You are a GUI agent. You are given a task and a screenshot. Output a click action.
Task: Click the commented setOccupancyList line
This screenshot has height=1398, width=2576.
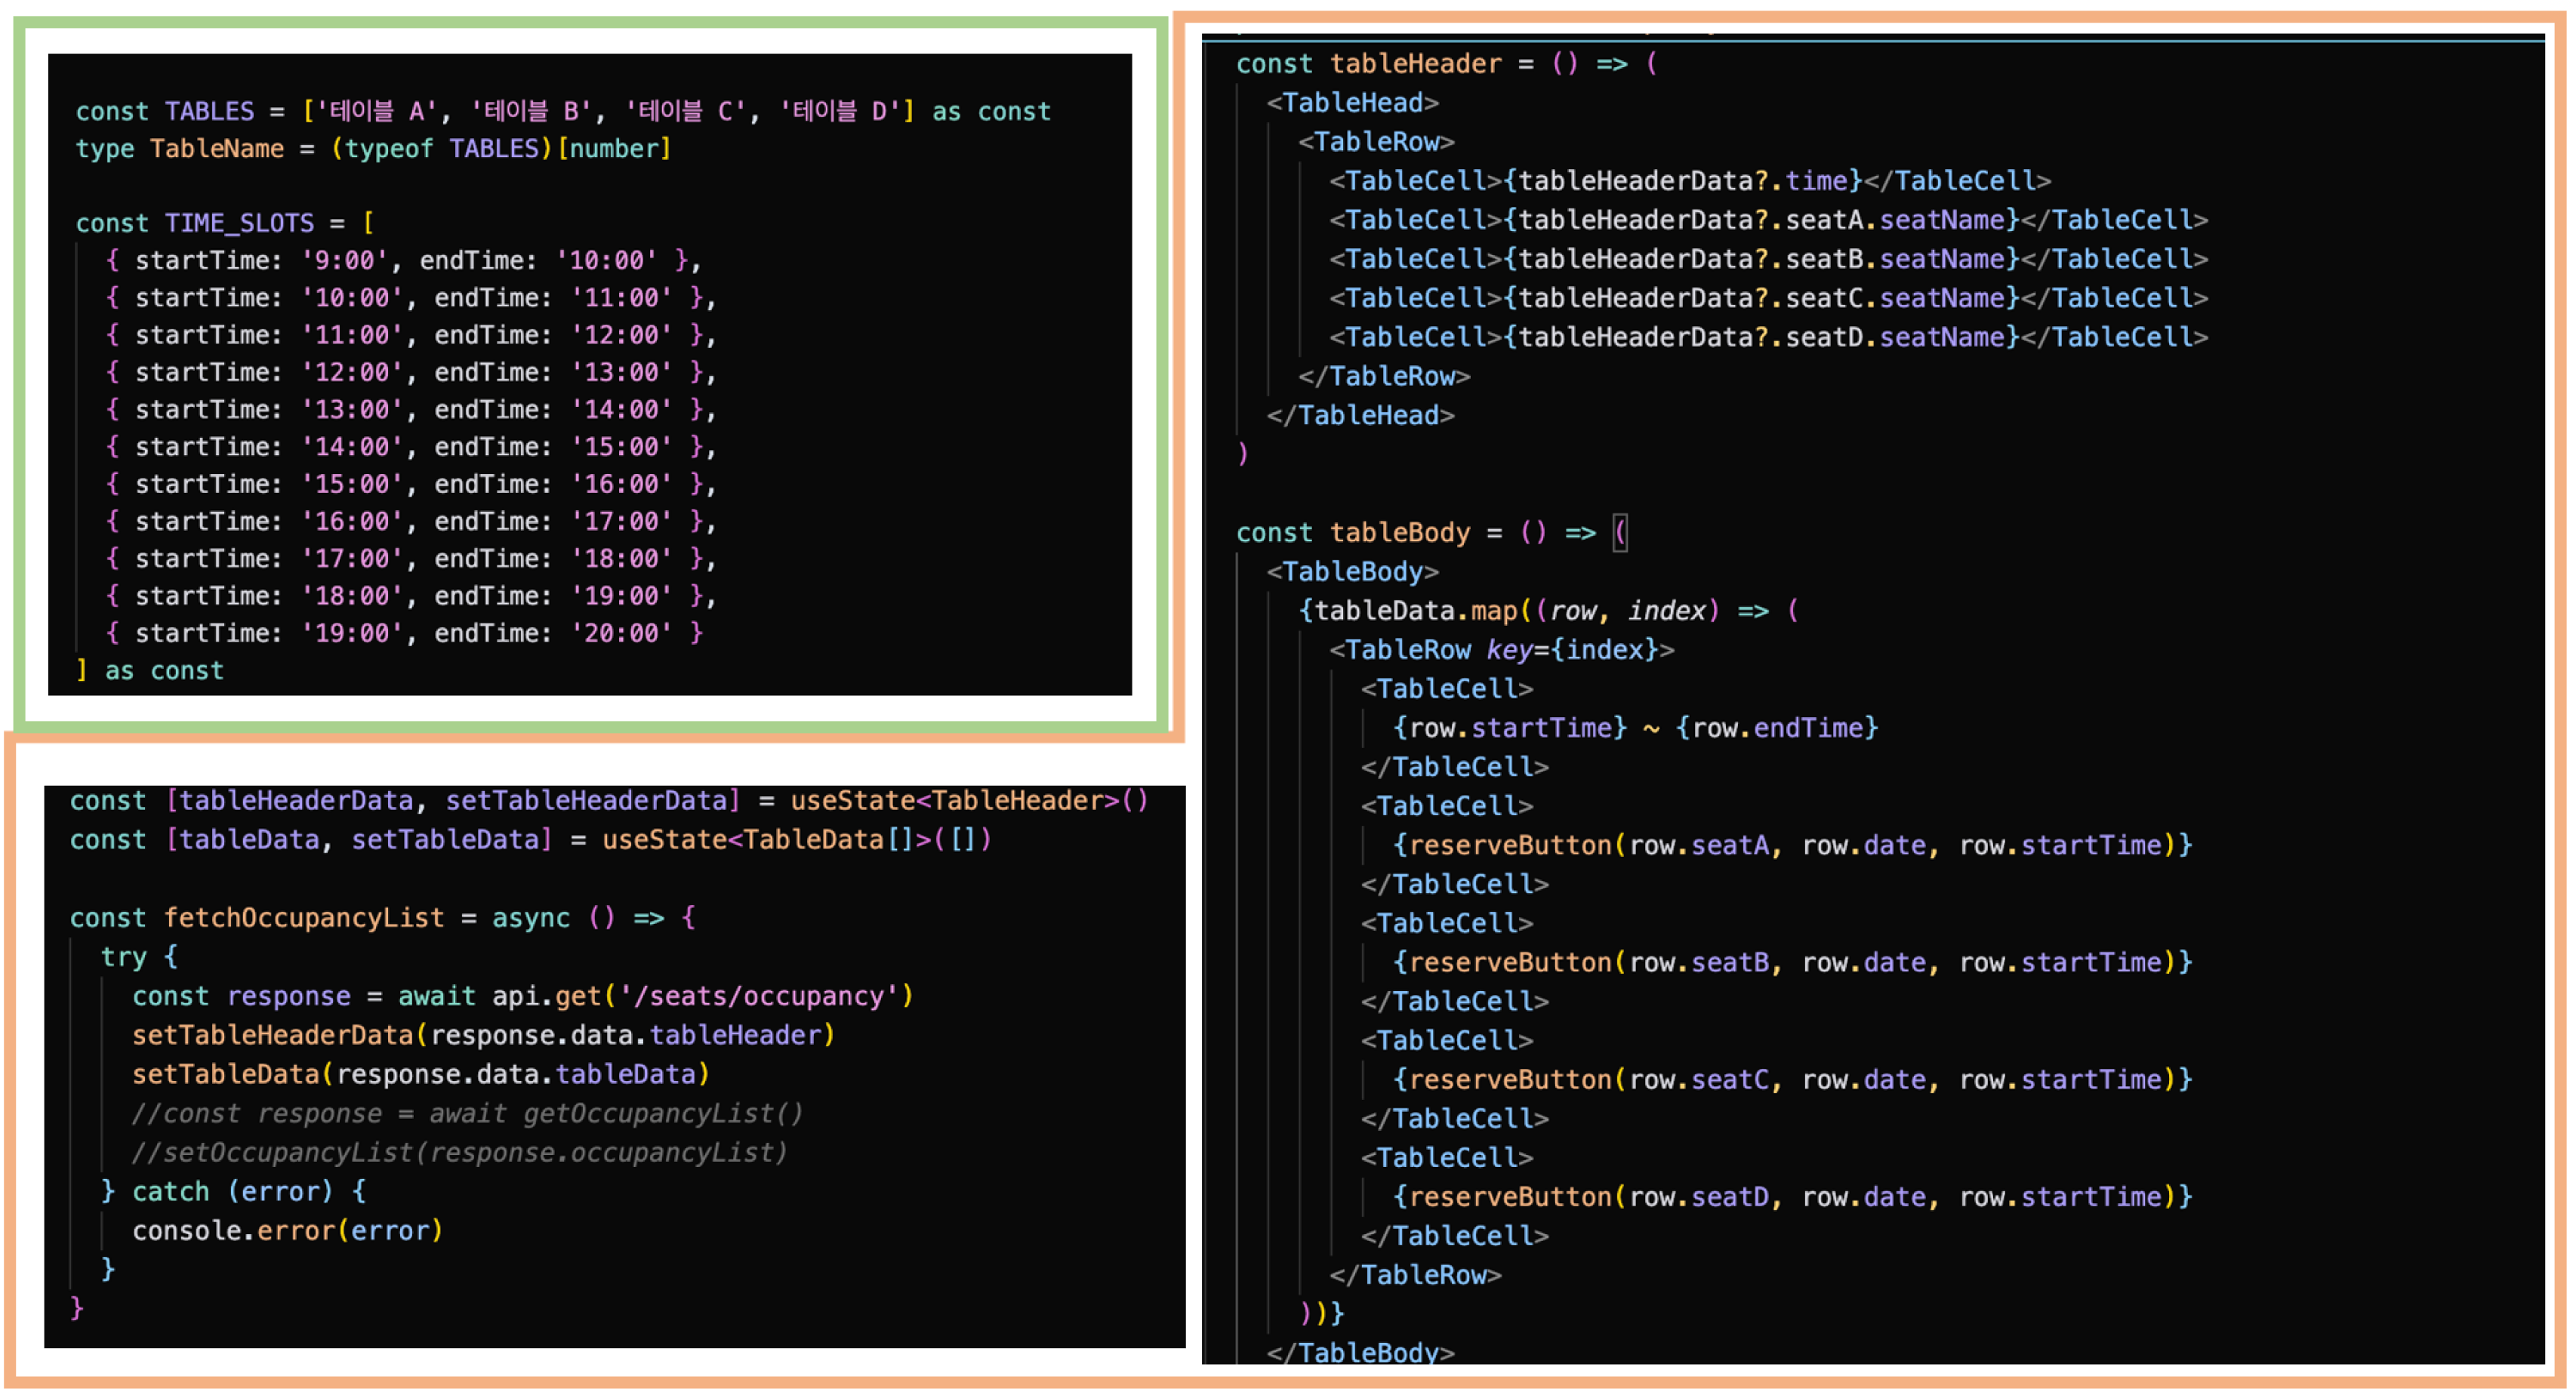[460, 1152]
